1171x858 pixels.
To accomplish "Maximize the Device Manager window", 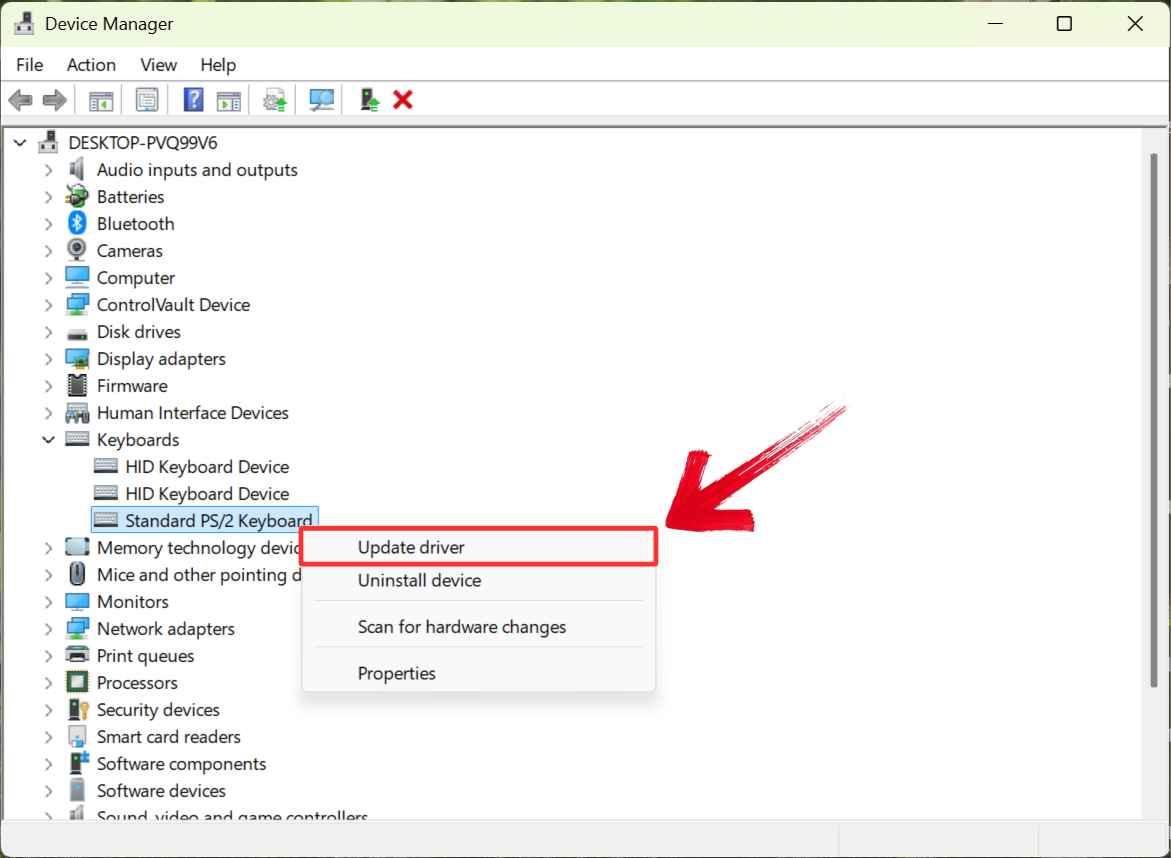I will tap(1064, 23).
